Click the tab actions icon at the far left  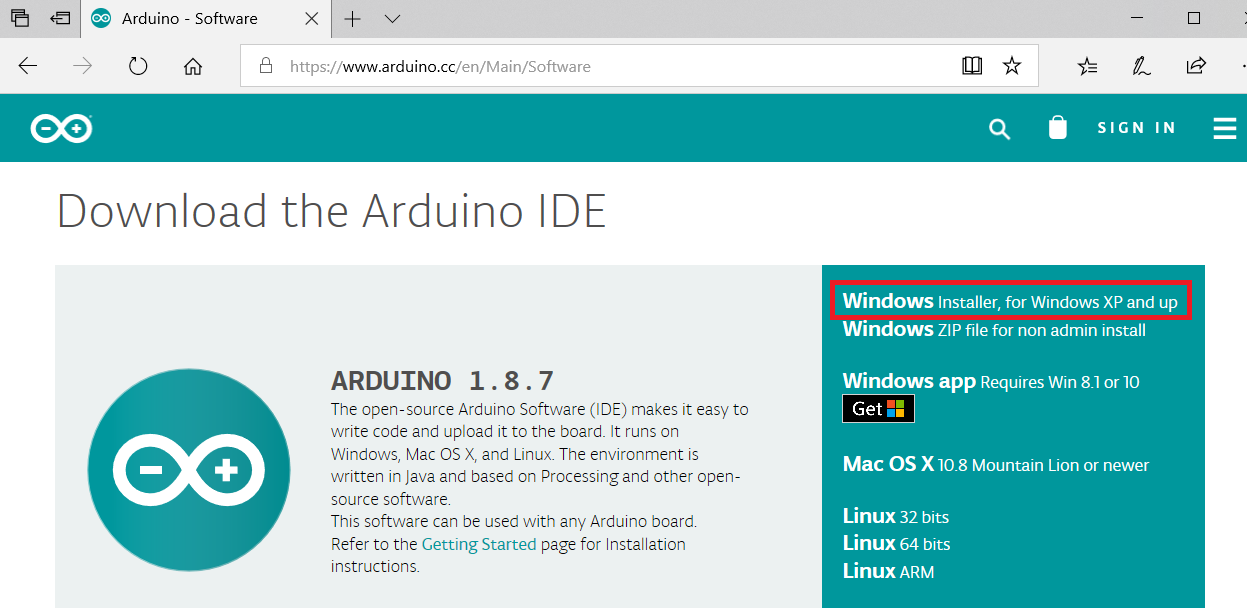(x=20, y=18)
